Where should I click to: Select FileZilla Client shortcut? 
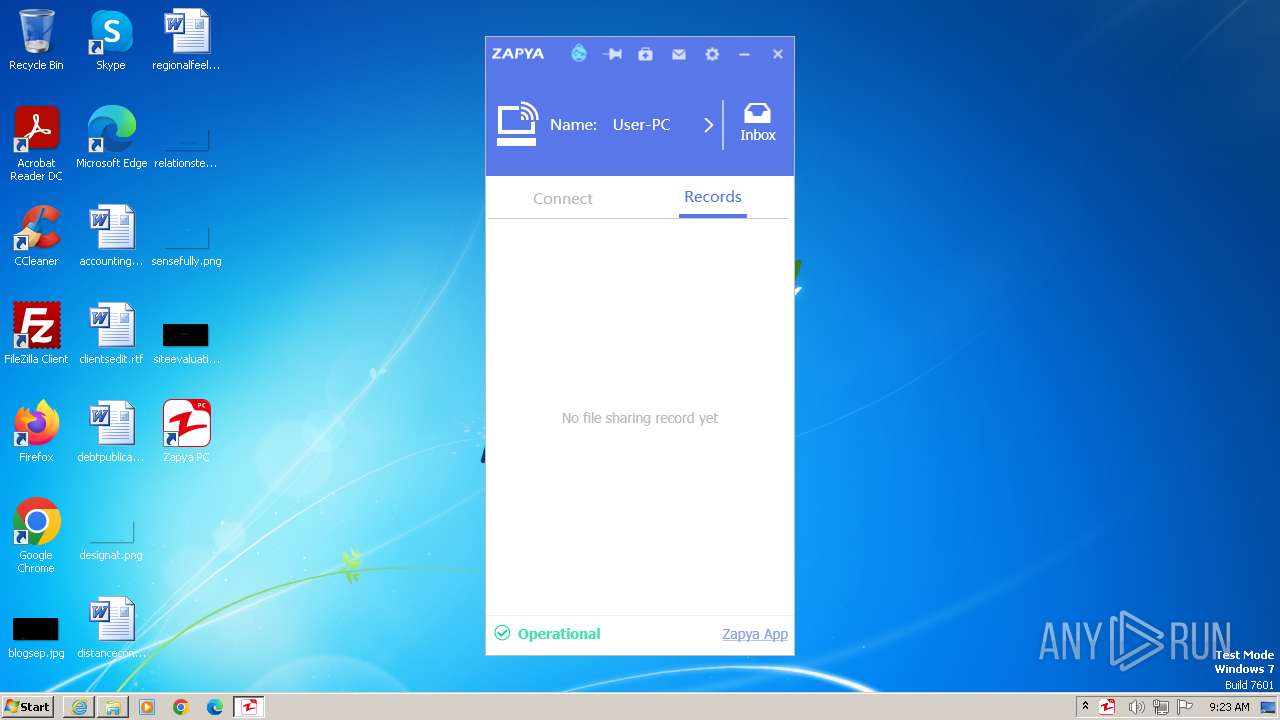point(36,334)
